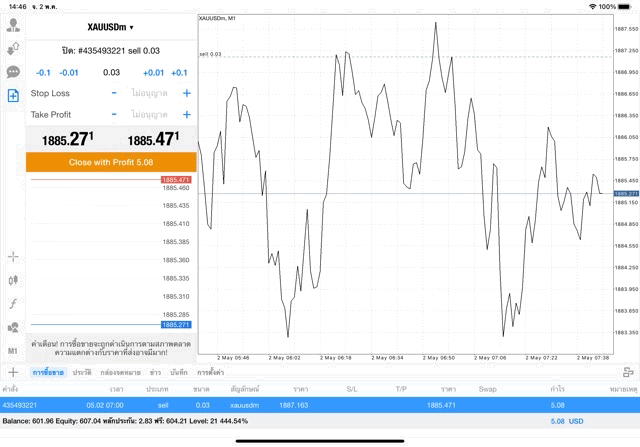Switch to the ข่าว news tab
Viewport: 640px width, 447px height.
point(155,372)
